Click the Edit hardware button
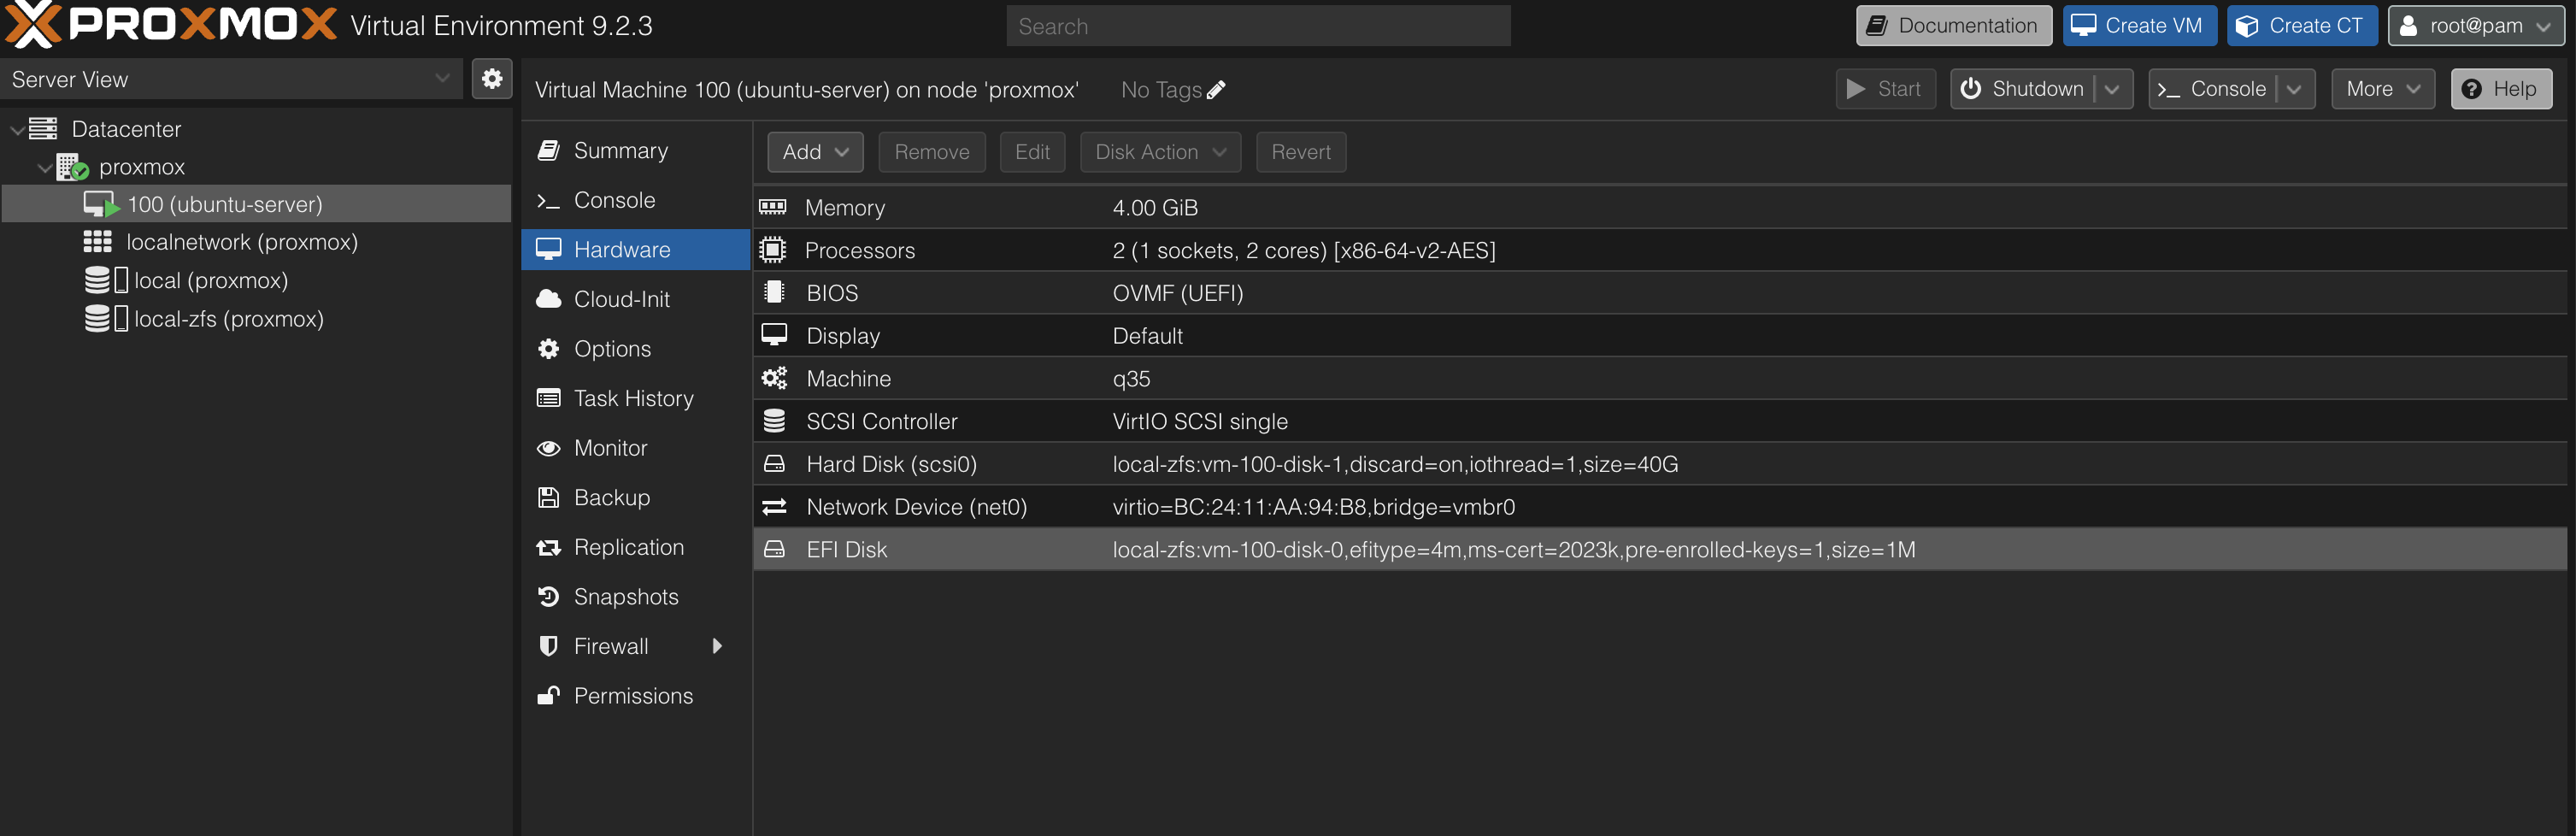 click(x=1032, y=152)
